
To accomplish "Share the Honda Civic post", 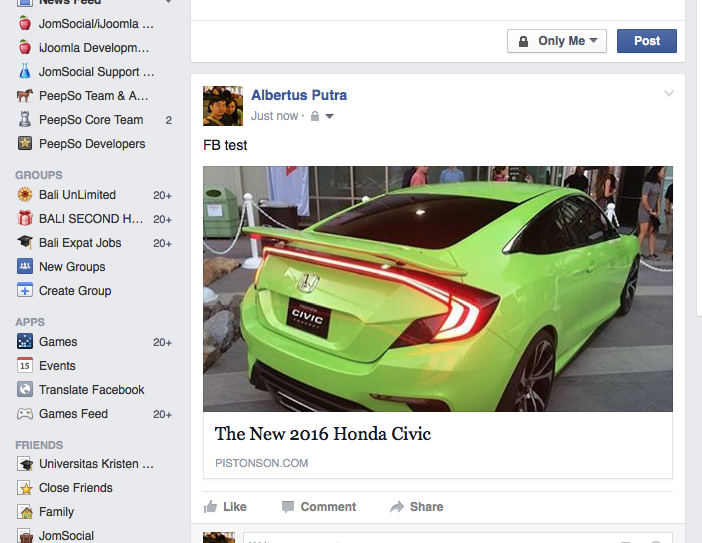I will click(x=417, y=507).
